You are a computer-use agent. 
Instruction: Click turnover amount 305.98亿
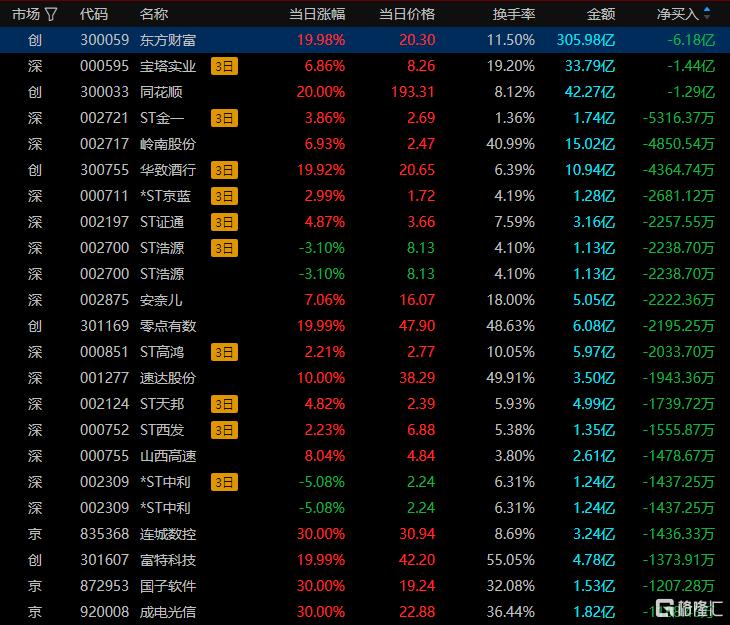(586, 41)
